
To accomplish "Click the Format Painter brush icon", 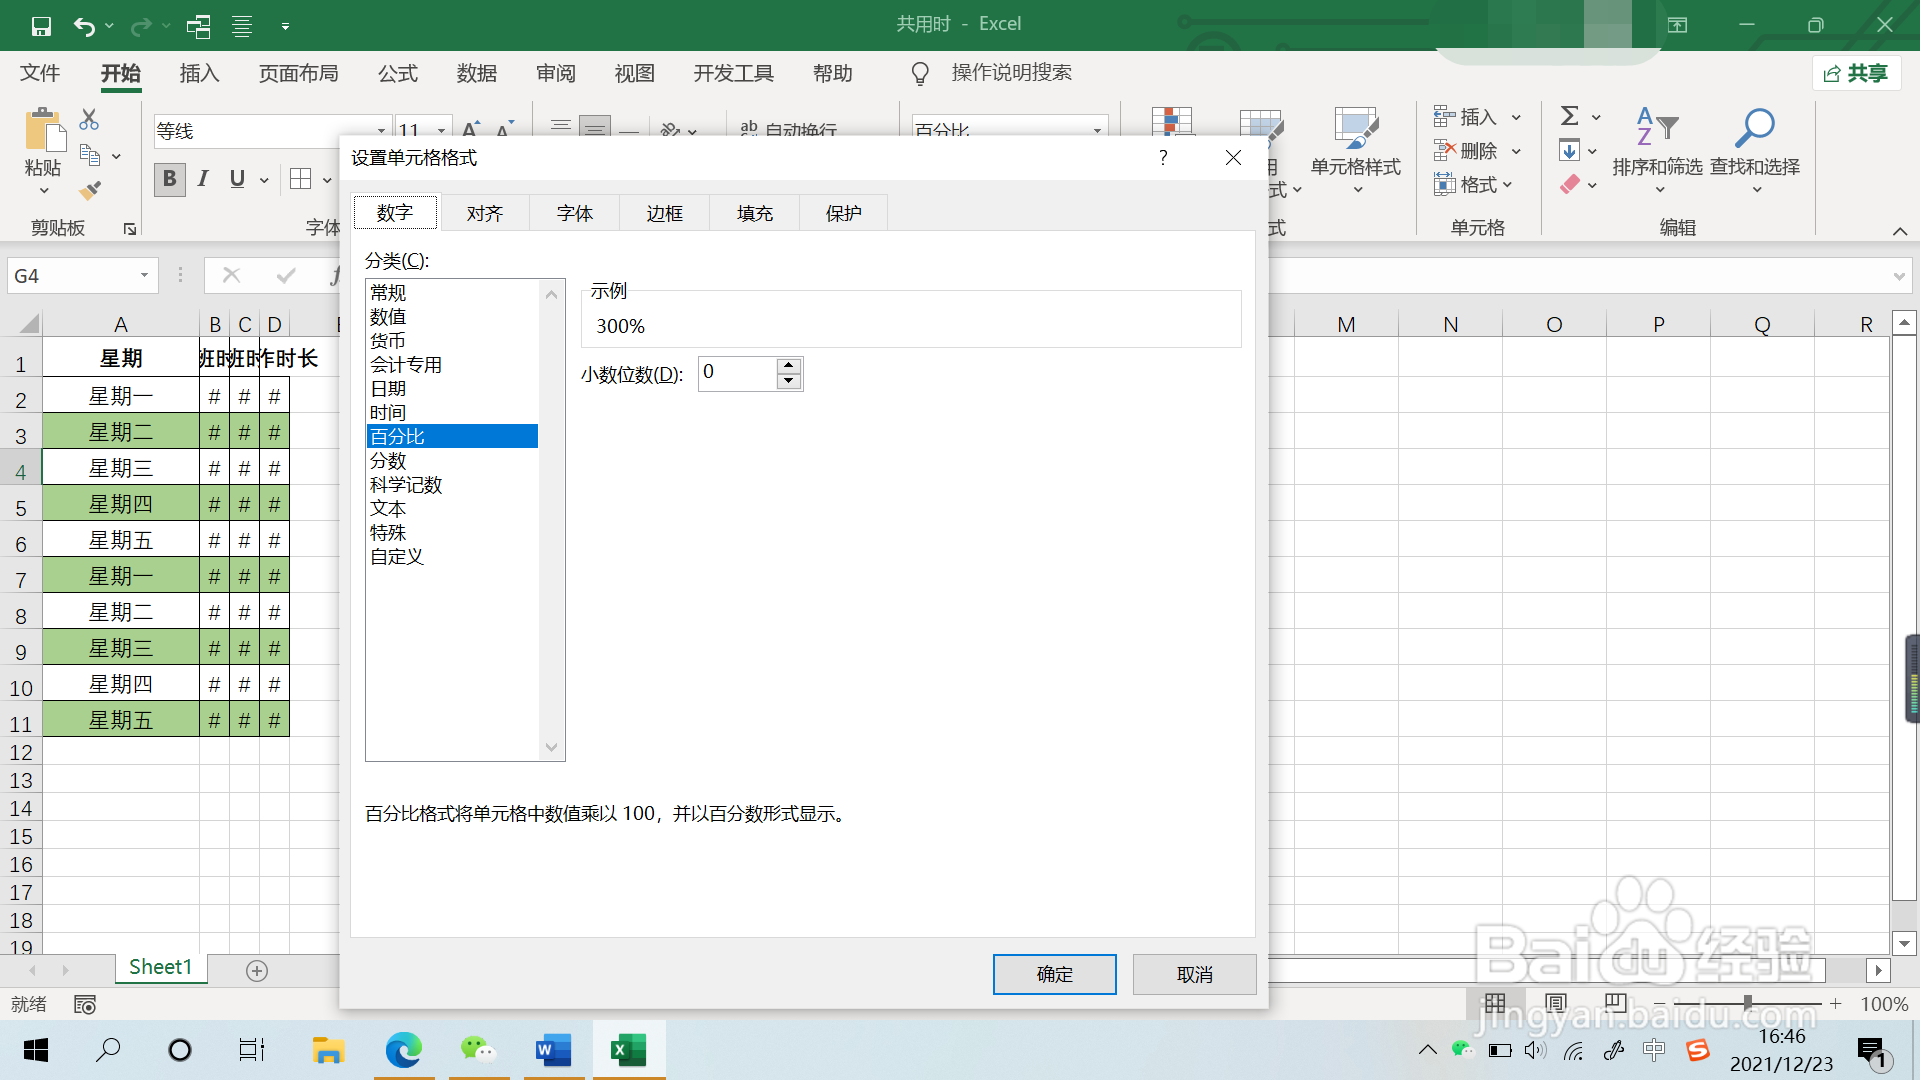I will click(90, 190).
